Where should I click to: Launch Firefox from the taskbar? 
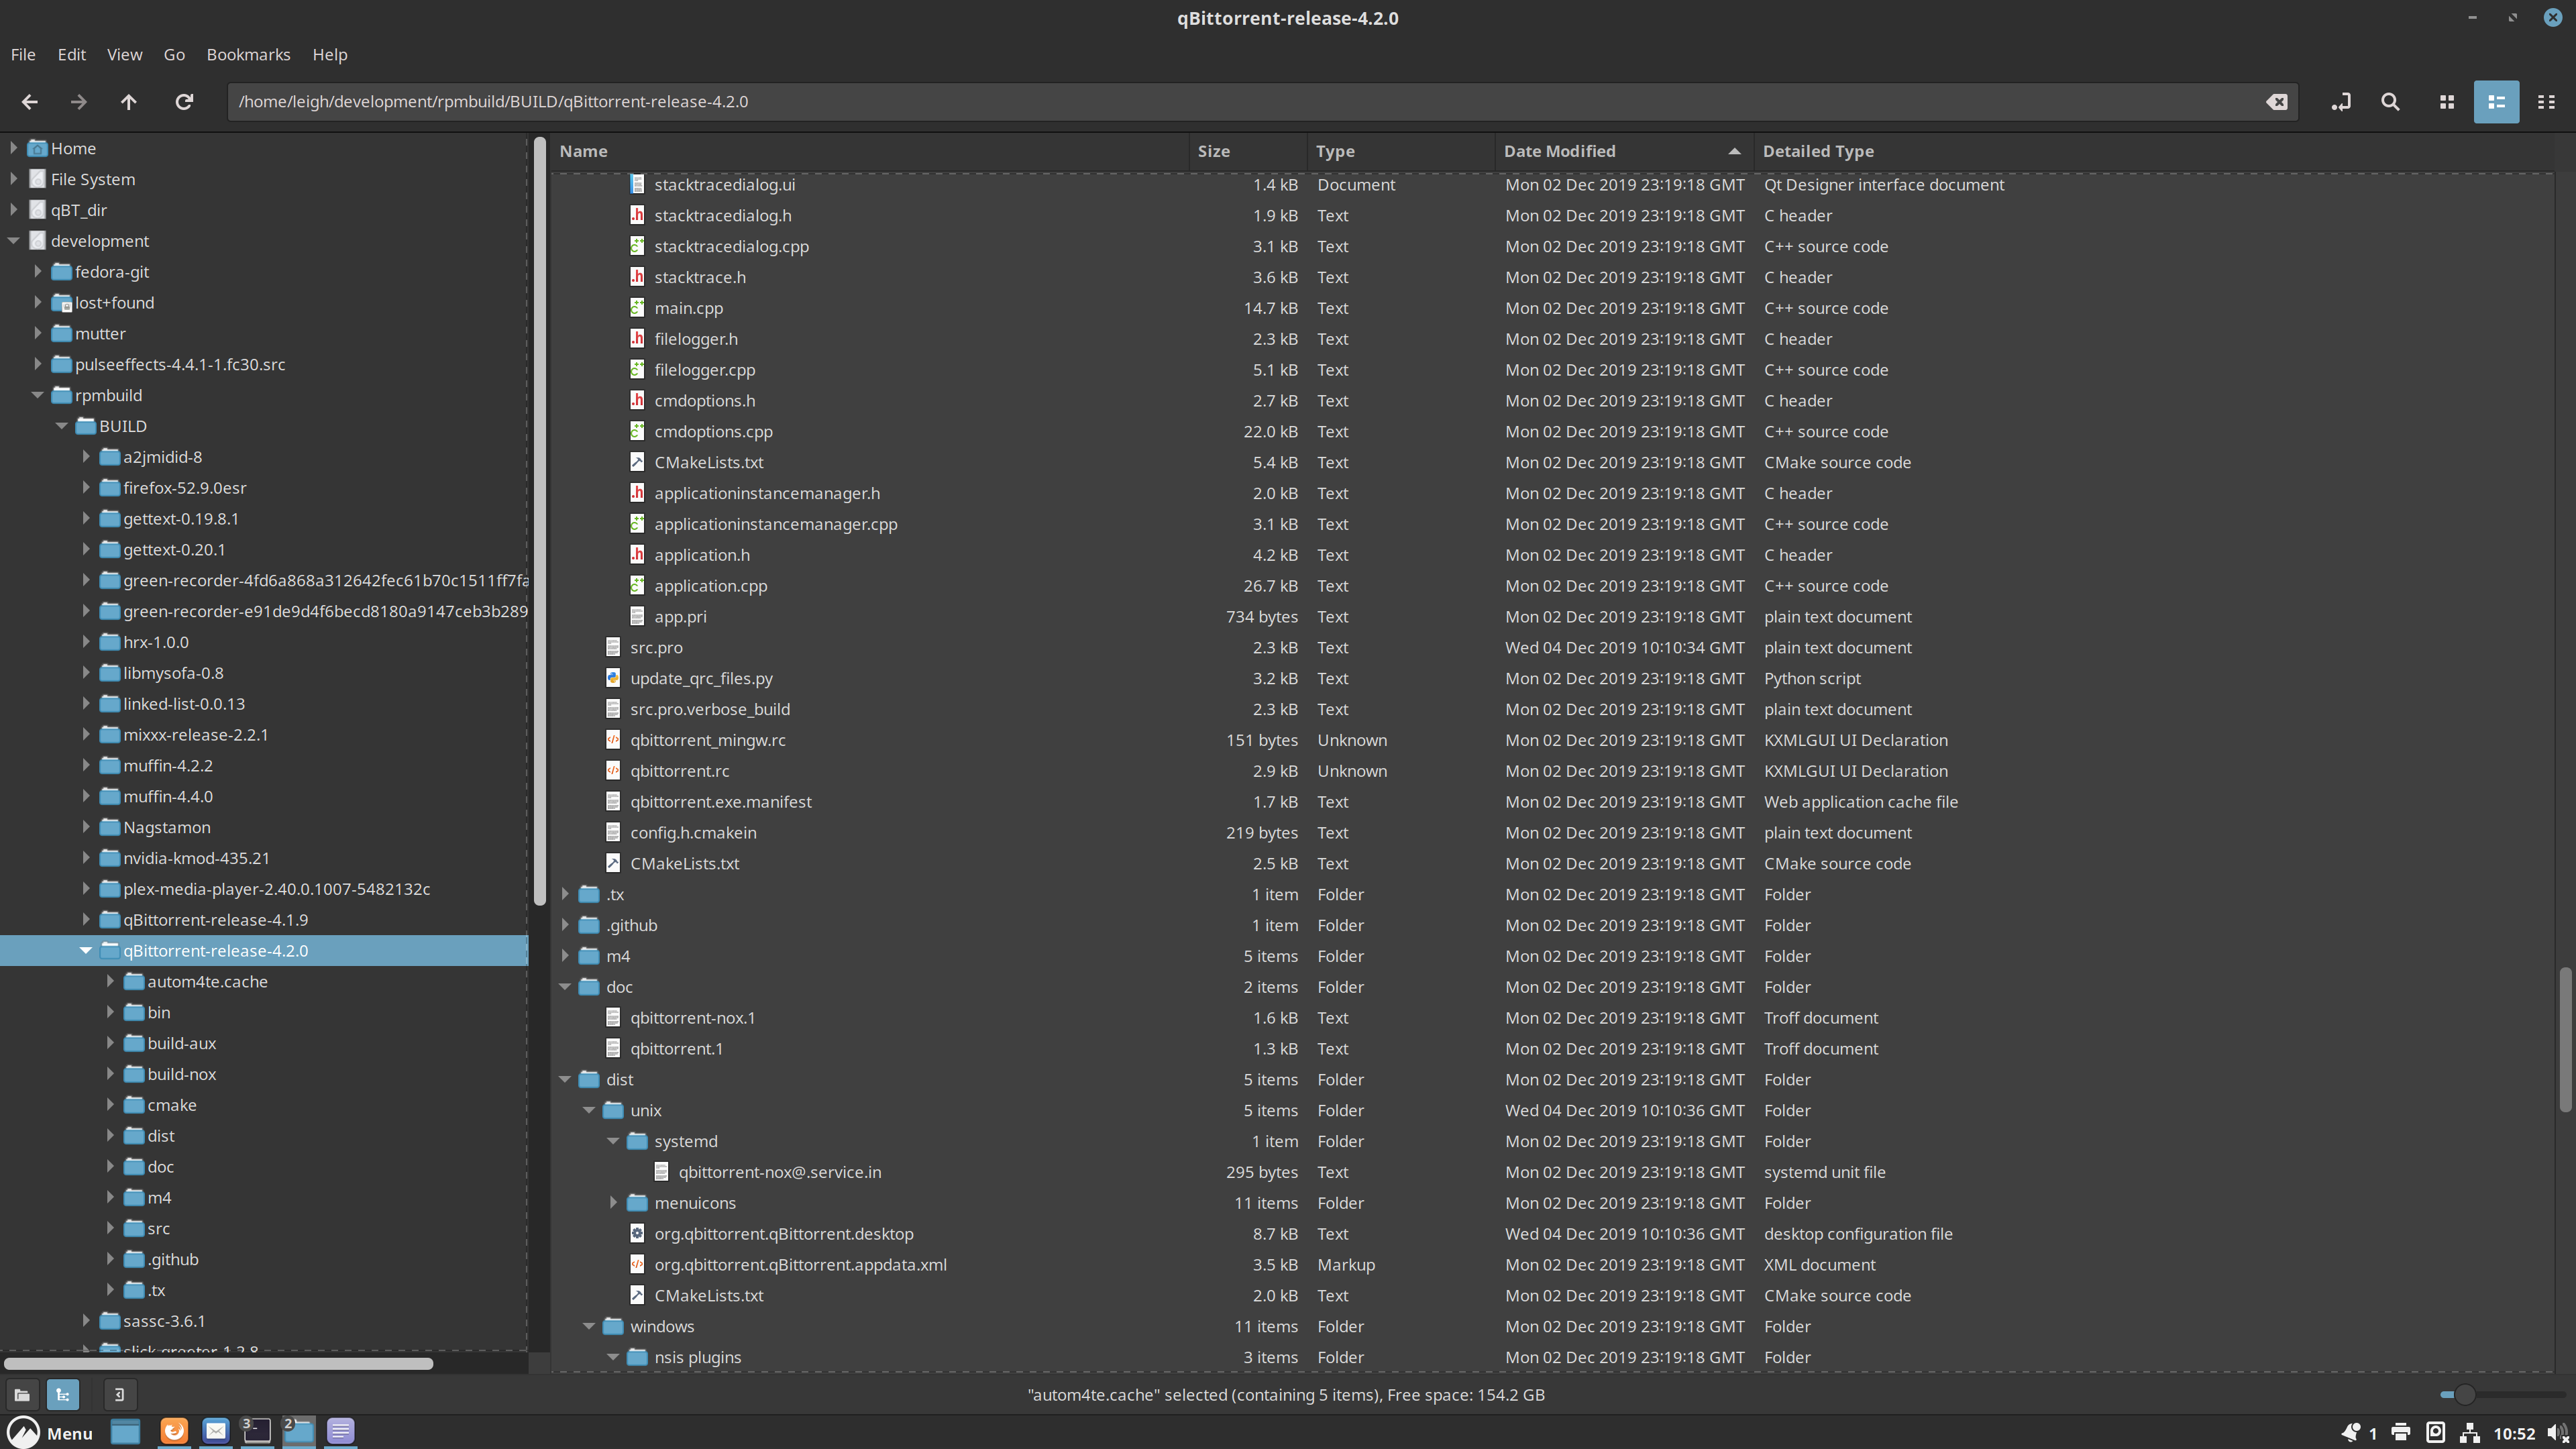[x=174, y=1431]
